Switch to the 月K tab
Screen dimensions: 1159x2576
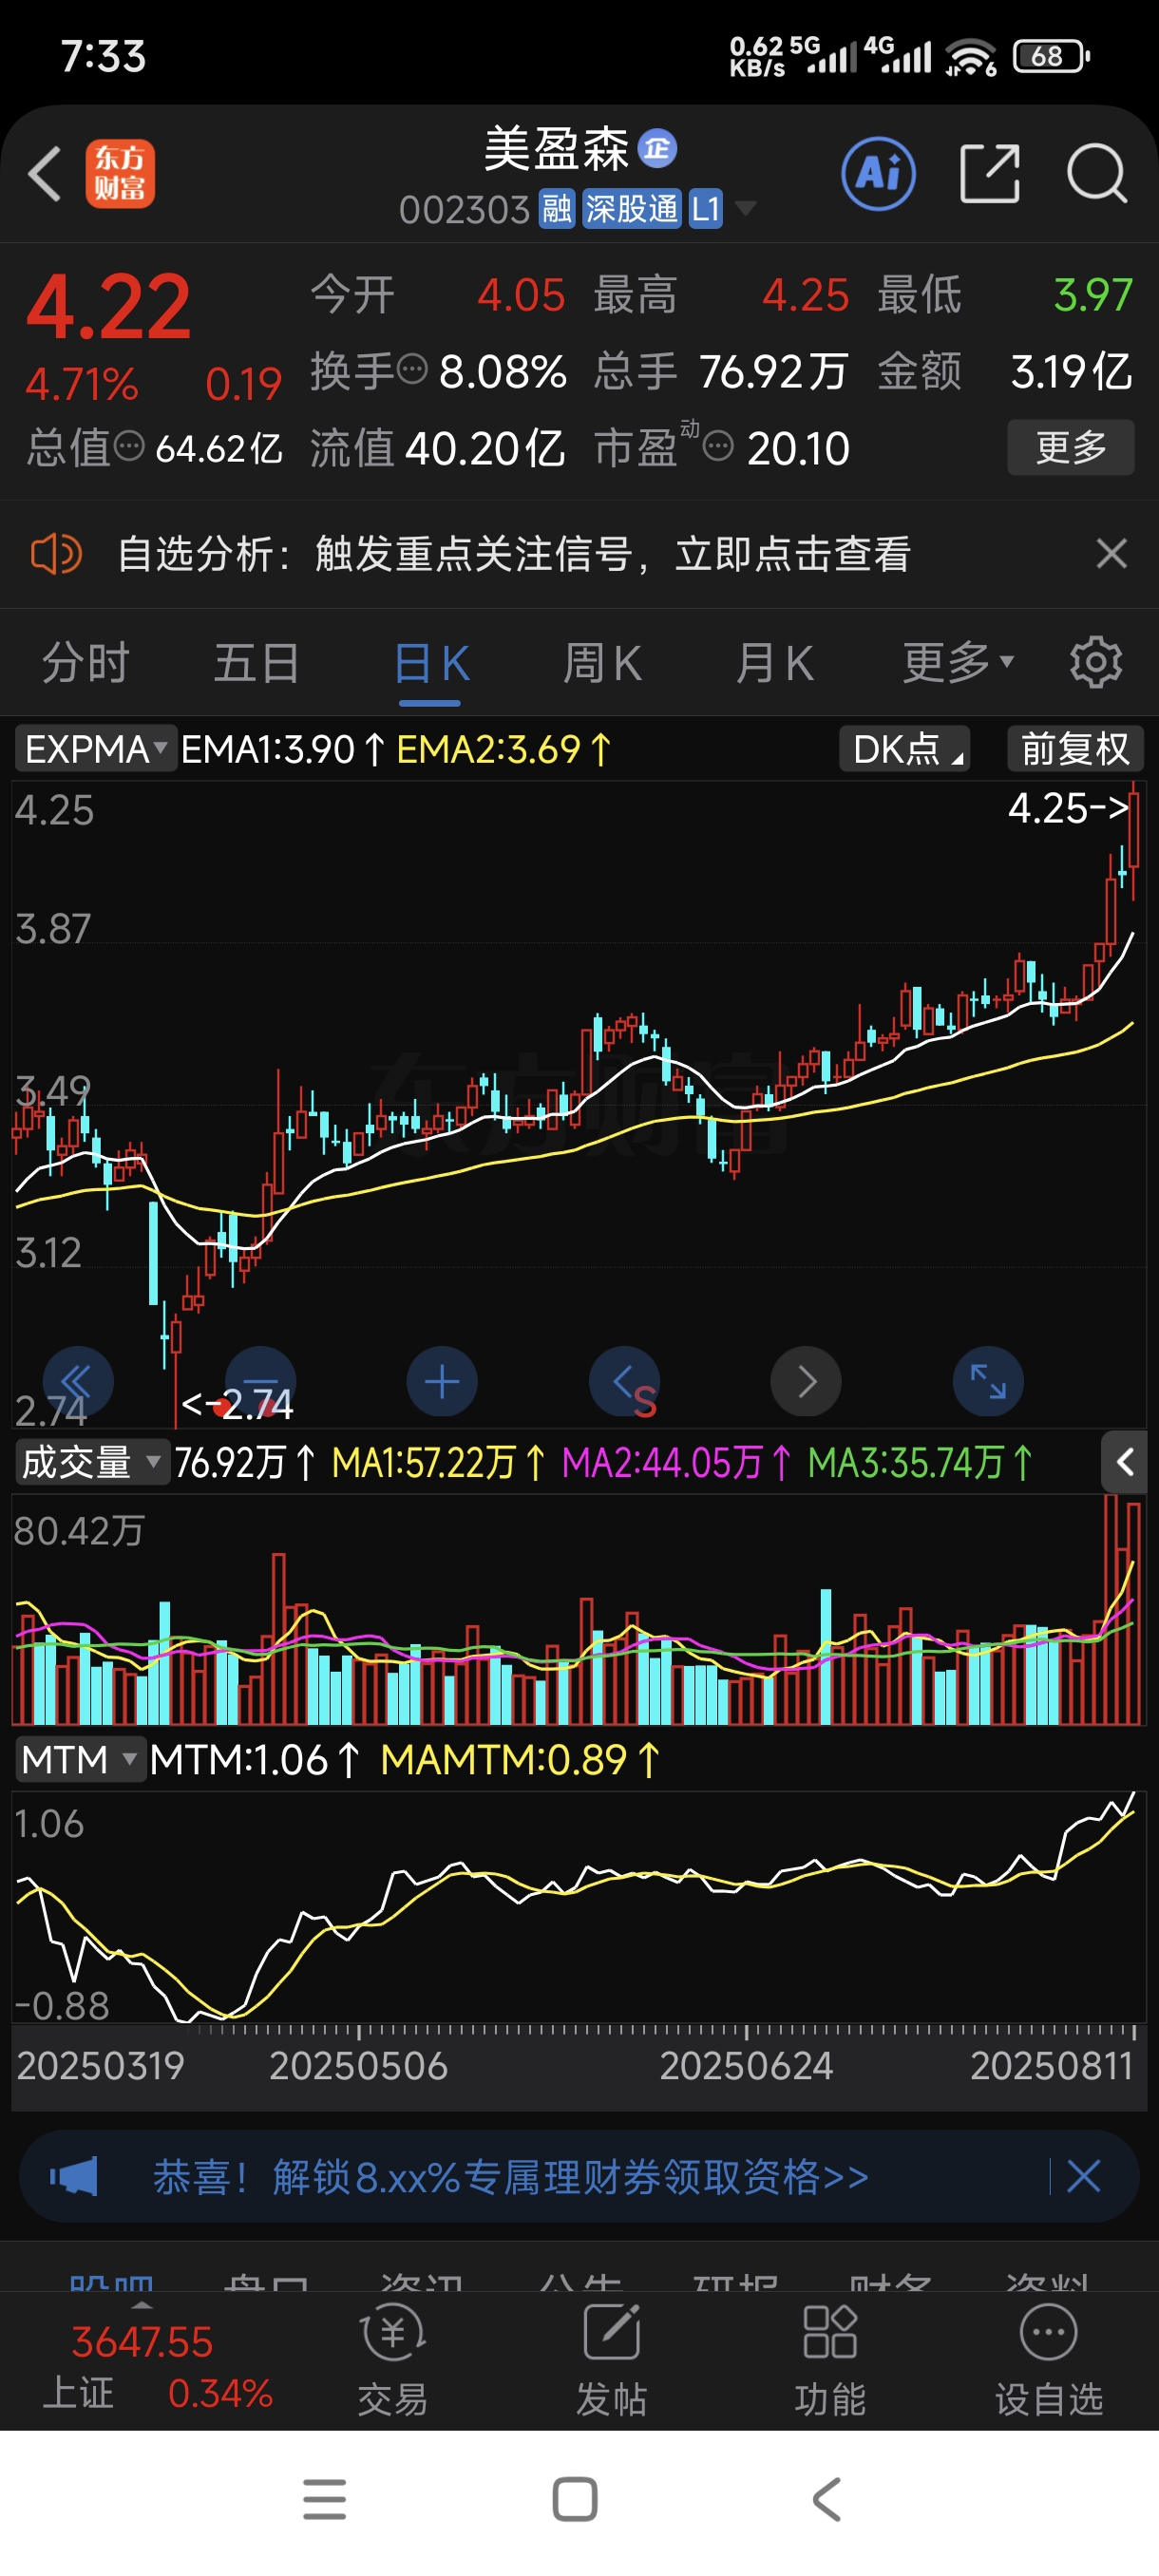(x=774, y=663)
